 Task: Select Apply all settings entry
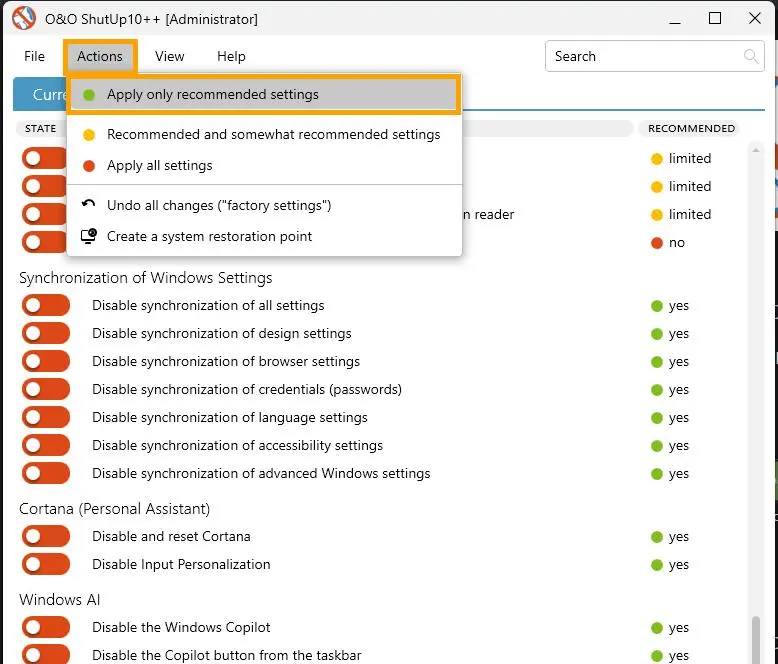263,165
